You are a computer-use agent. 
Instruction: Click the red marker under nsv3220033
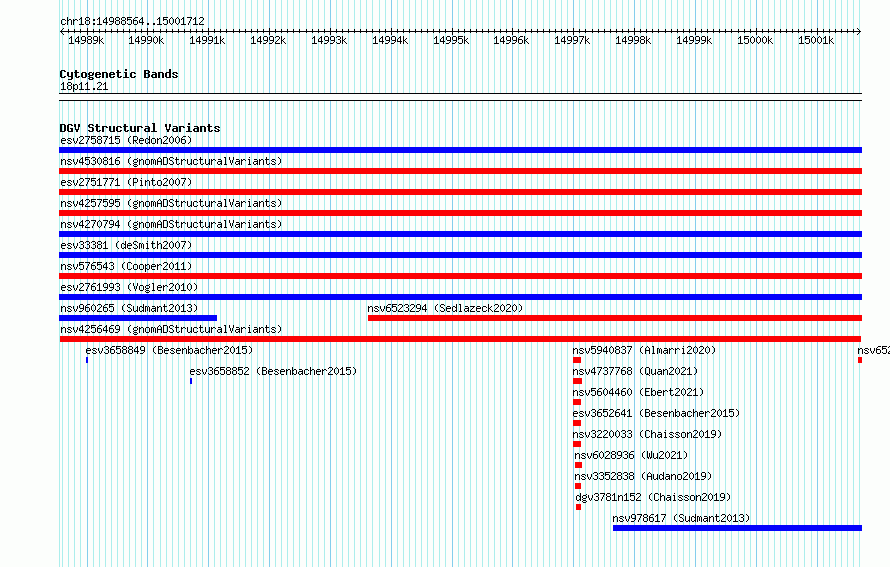pos(577,444)
